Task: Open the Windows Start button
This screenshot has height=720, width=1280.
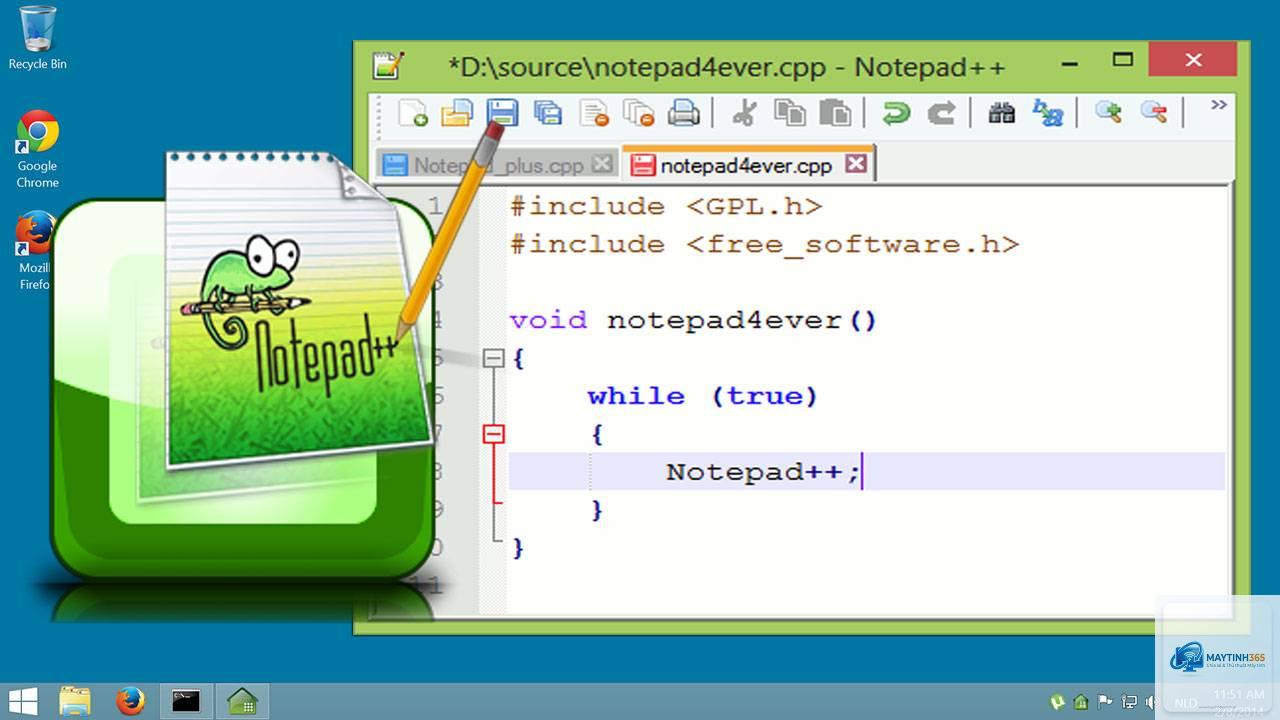Action: pos(23,701)
